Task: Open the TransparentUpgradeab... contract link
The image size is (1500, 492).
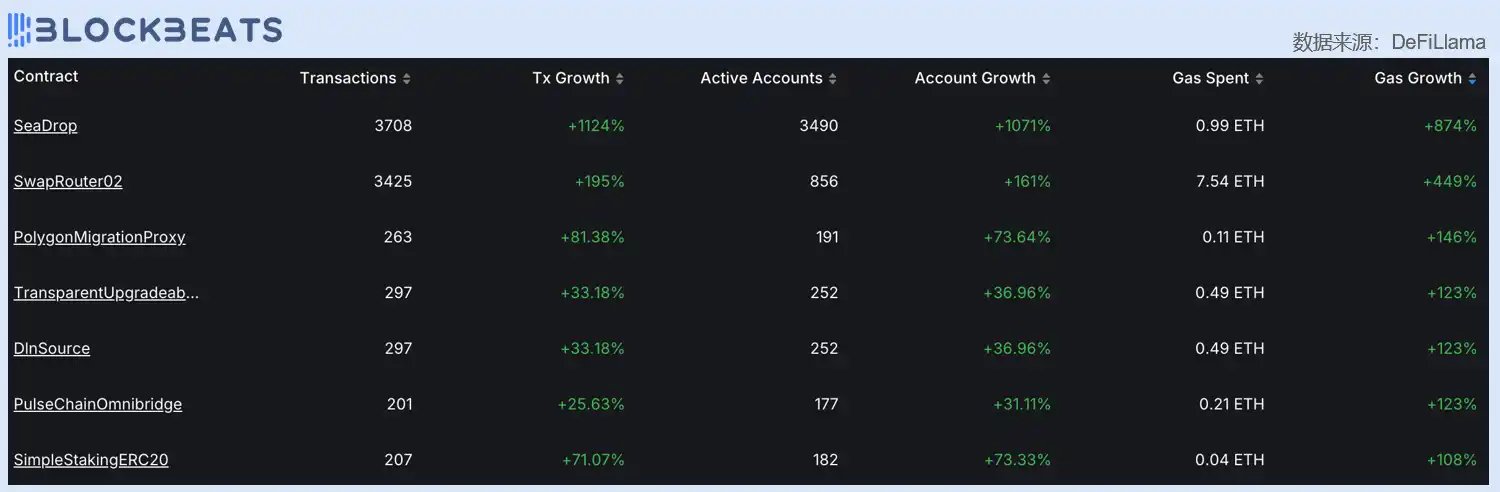Action: click(x=106, y=293)
